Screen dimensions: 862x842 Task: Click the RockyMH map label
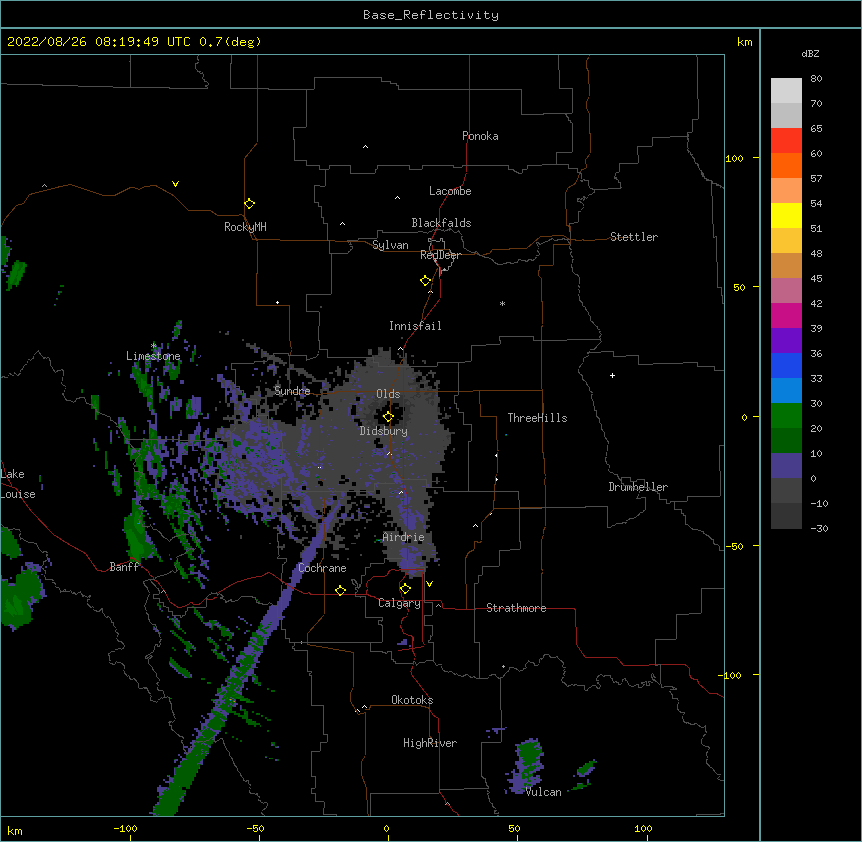(245, 227)
